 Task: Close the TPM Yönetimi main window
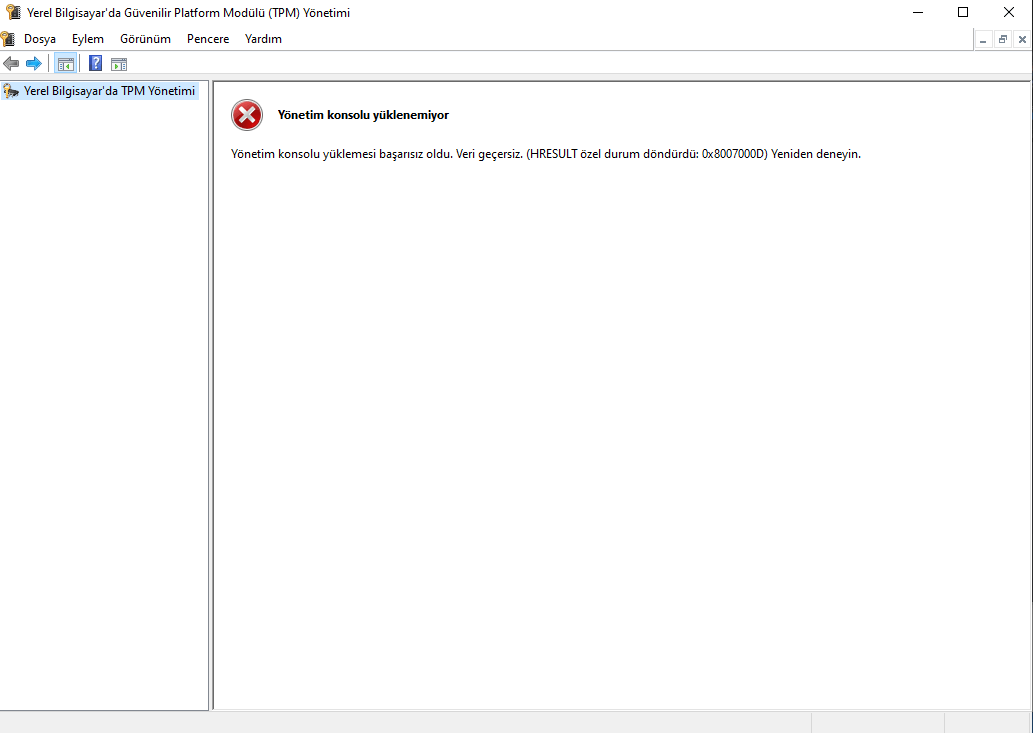pos(1009,13)
